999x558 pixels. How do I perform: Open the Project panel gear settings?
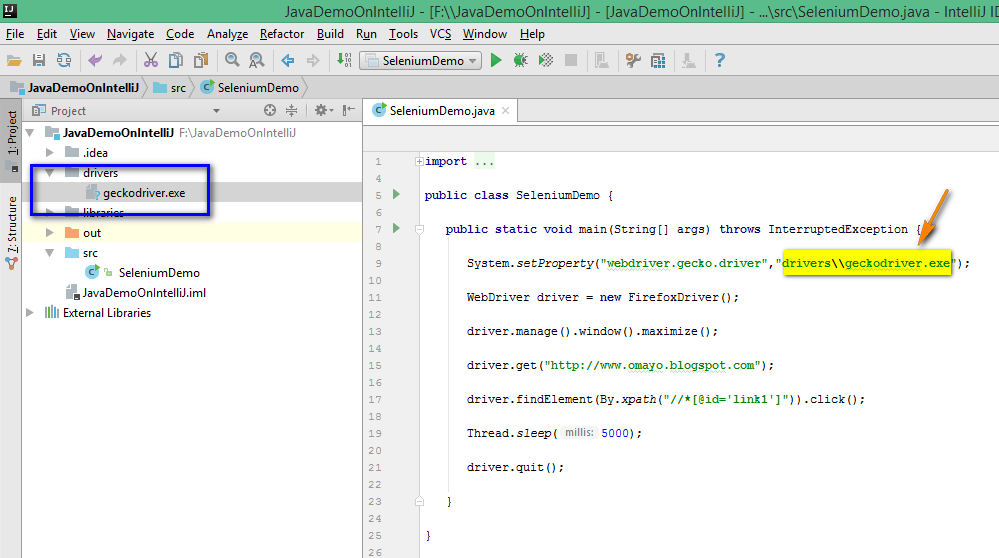[324, 110]
